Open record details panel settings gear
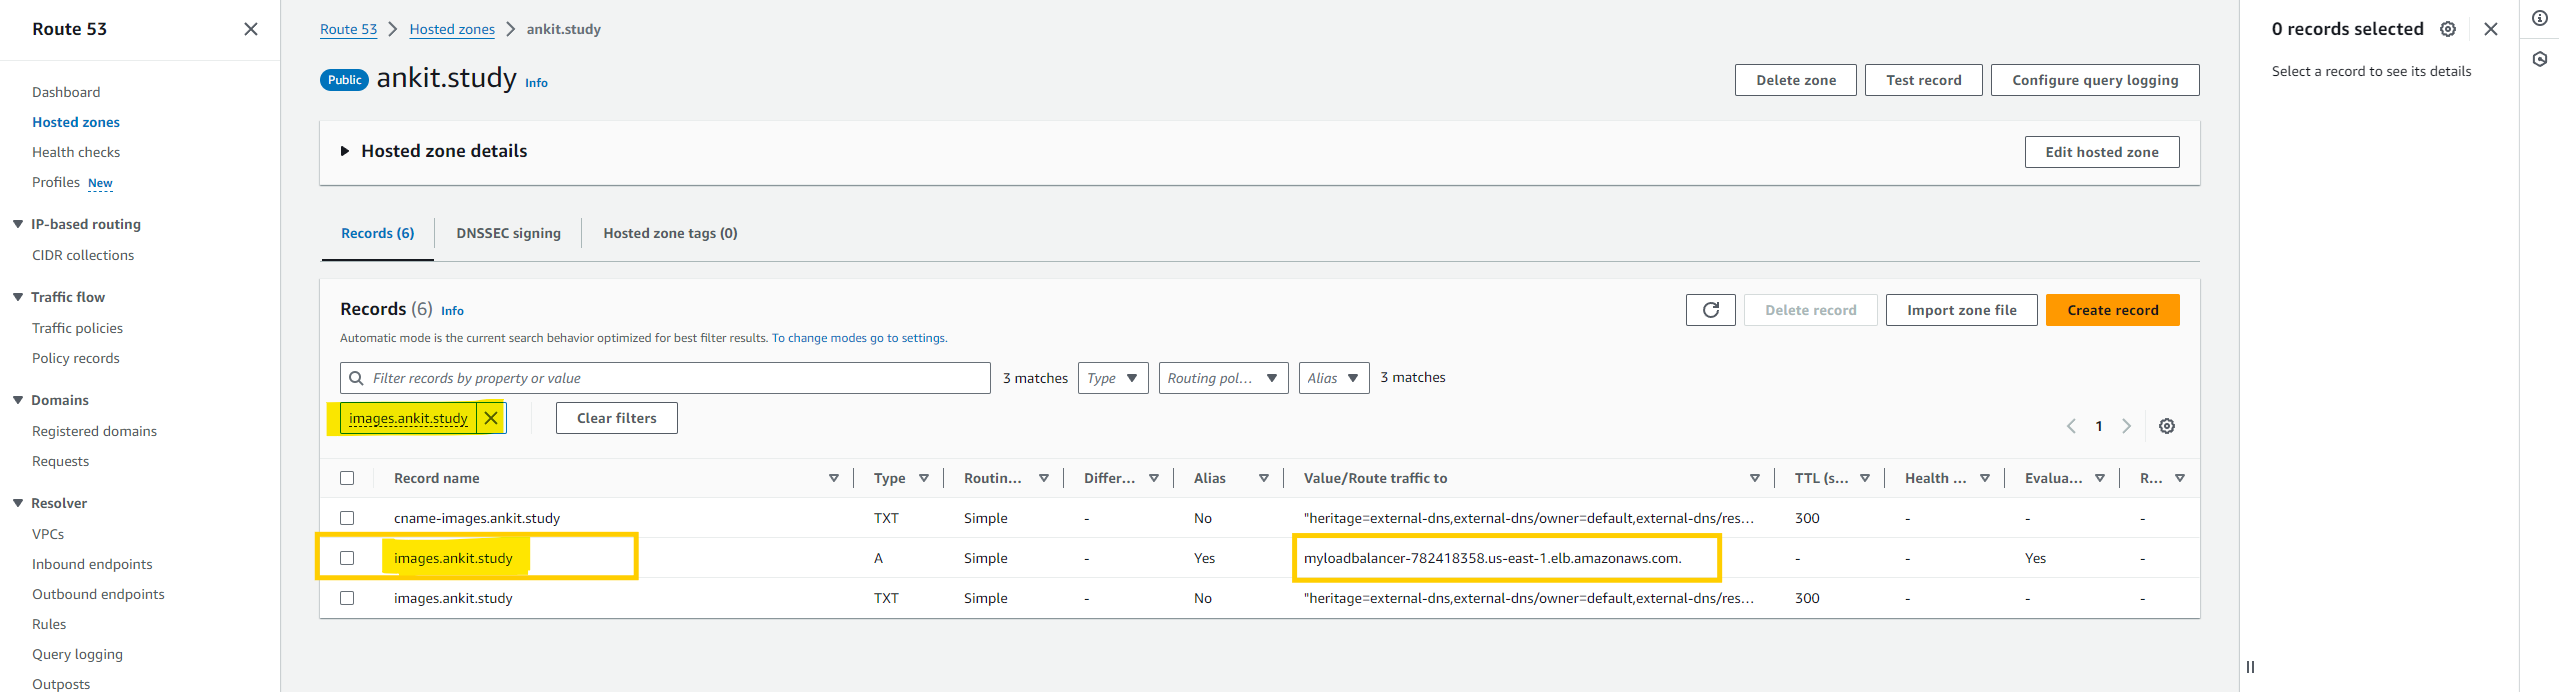Screen dimensions: 2559x692 (2448, 29)
